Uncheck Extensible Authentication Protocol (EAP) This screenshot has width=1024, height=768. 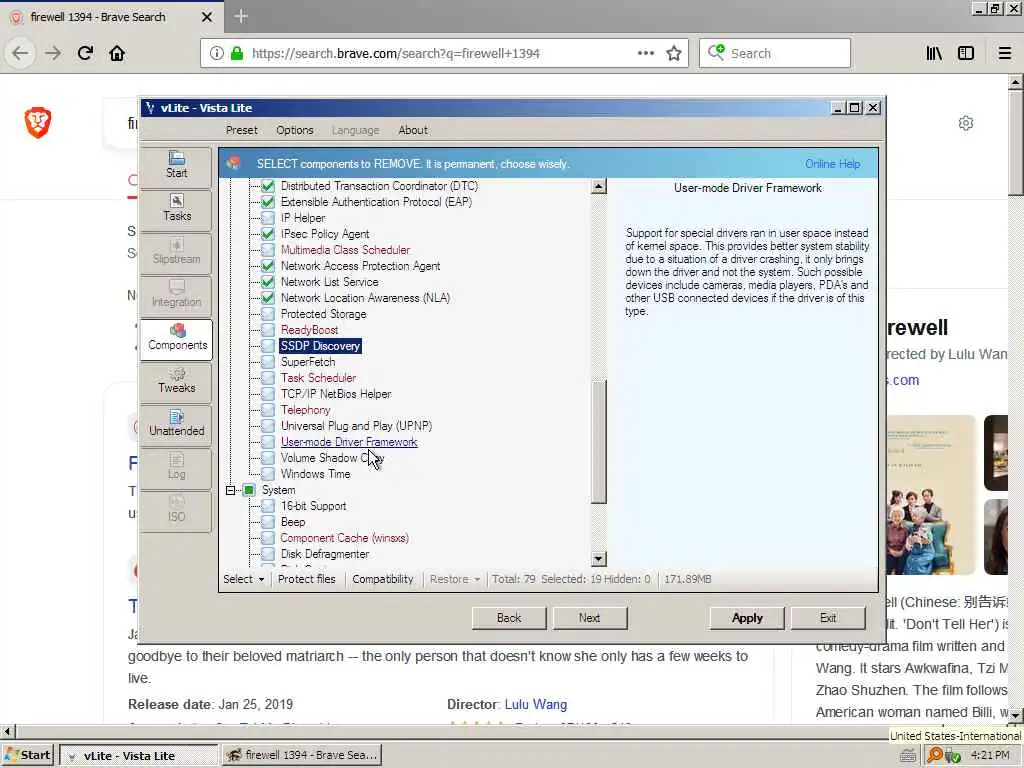tap(268, 202)
